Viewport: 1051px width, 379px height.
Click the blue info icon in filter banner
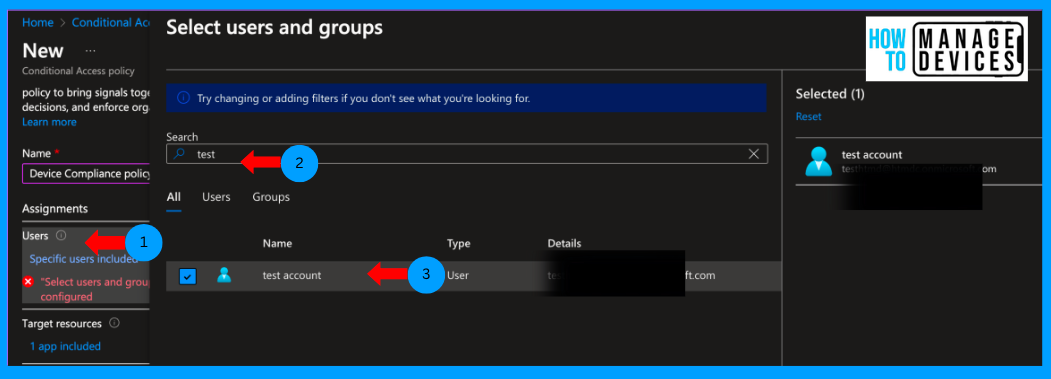click(183, 98)
